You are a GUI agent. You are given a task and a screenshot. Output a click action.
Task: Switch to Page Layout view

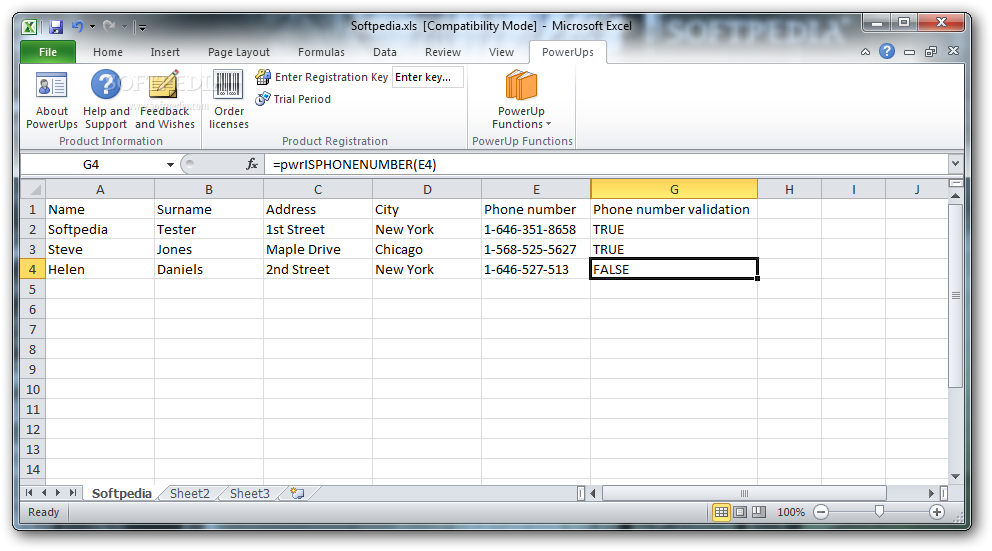pos(740,512)
